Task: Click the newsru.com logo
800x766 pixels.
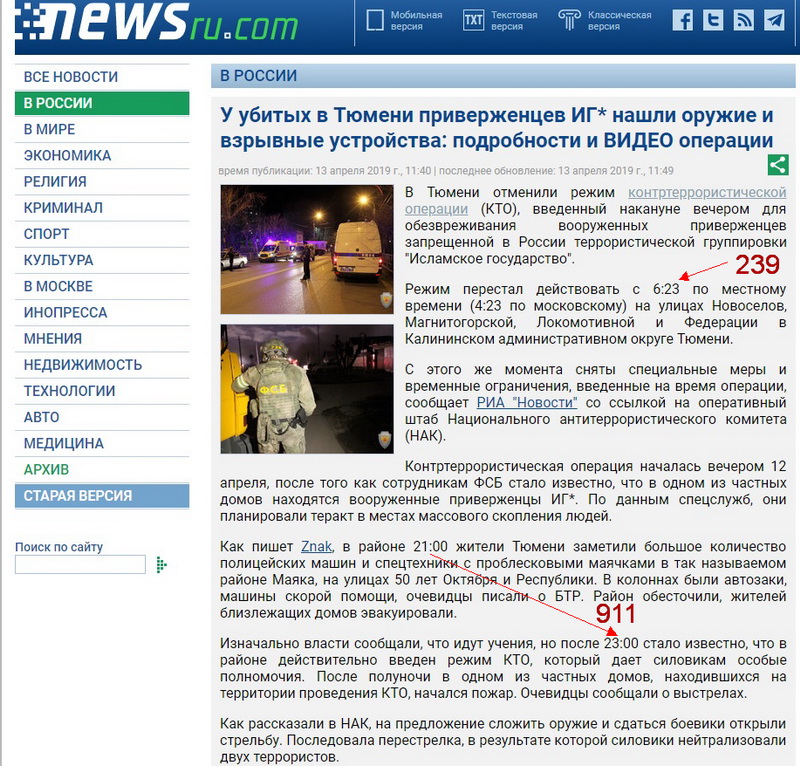Action: (x=156, y=21)
